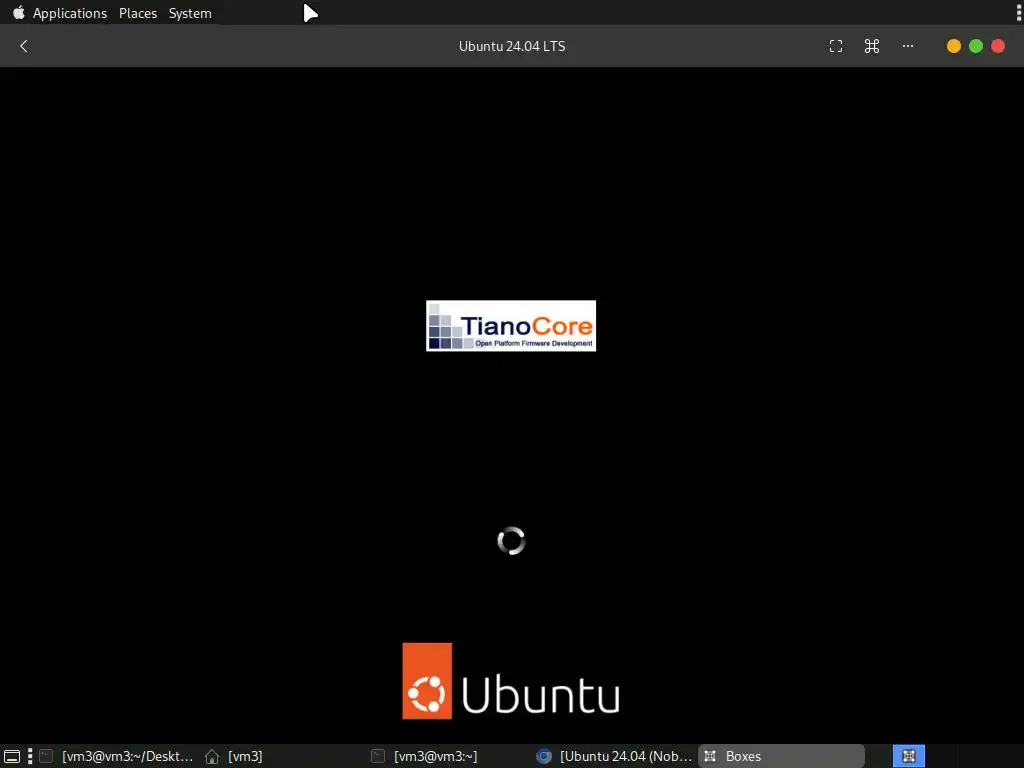The height and width of the screenshot is (768, 1024).
Task: Select the Boxes taskbar entry
Action: [781, 756]
